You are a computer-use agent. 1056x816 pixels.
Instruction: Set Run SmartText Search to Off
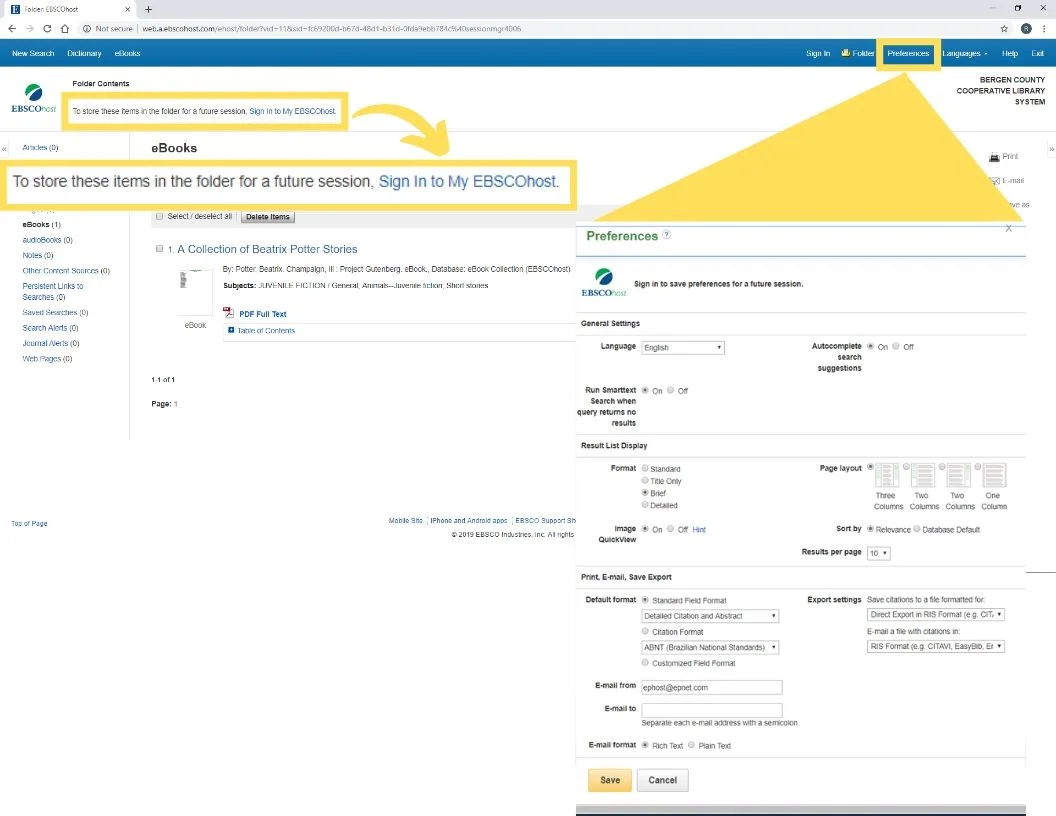pos(670,390)
